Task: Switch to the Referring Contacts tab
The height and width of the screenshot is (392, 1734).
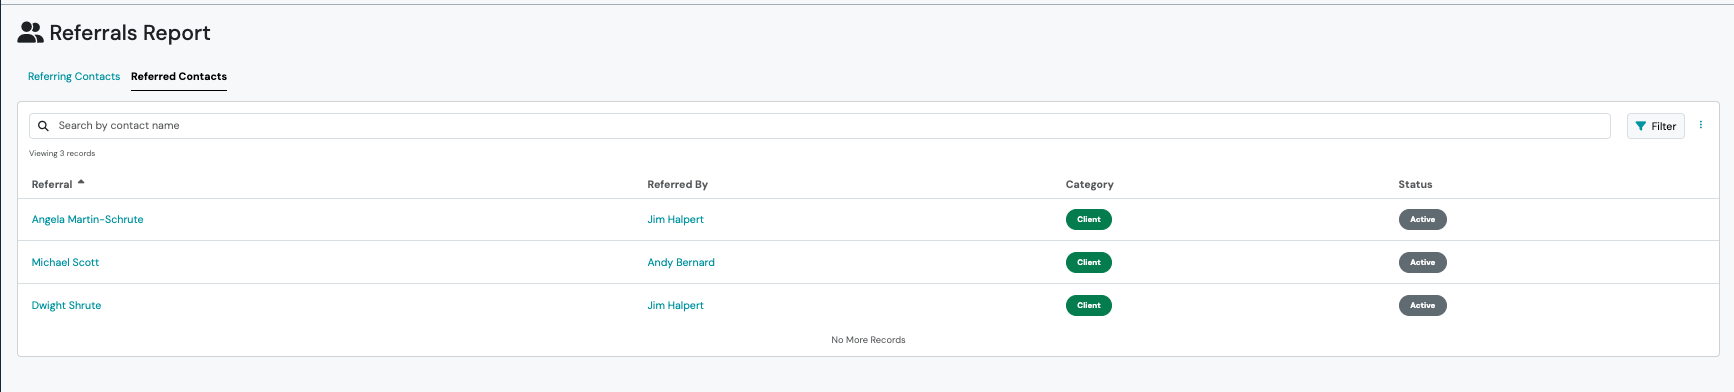Action: (x=74, y=76)
